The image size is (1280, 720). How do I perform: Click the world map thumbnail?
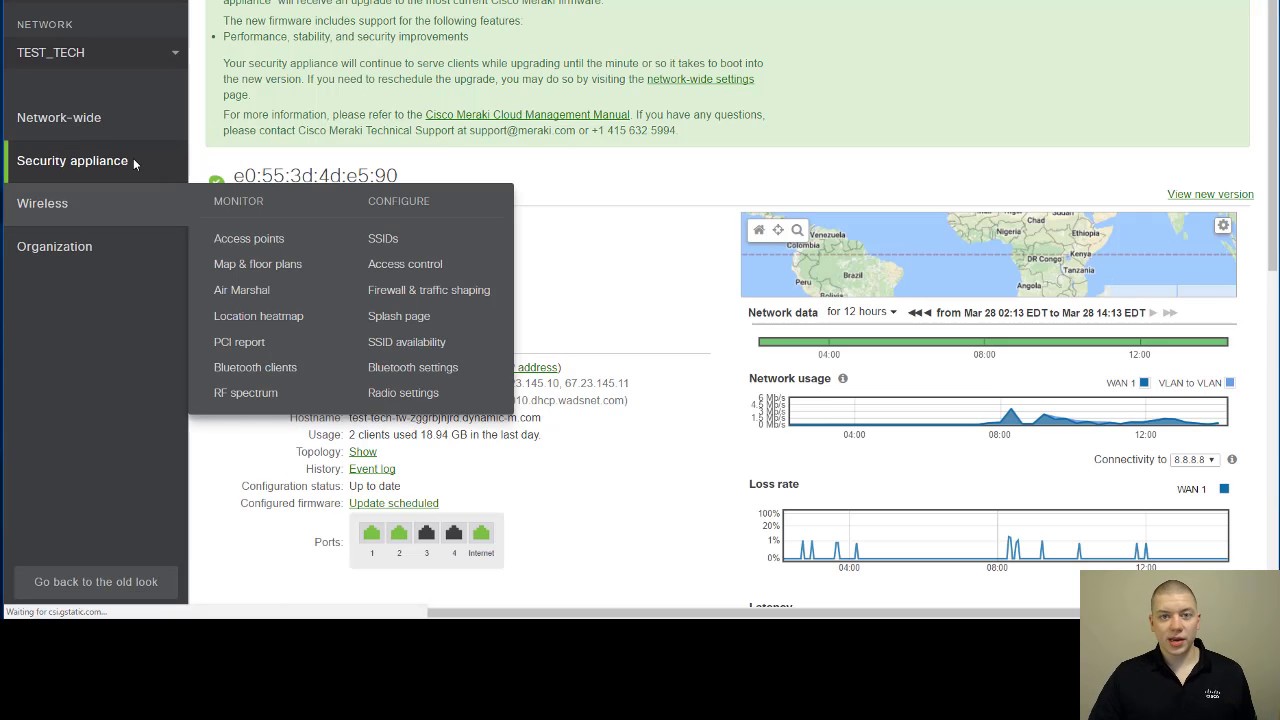click(x=988, y=255)
